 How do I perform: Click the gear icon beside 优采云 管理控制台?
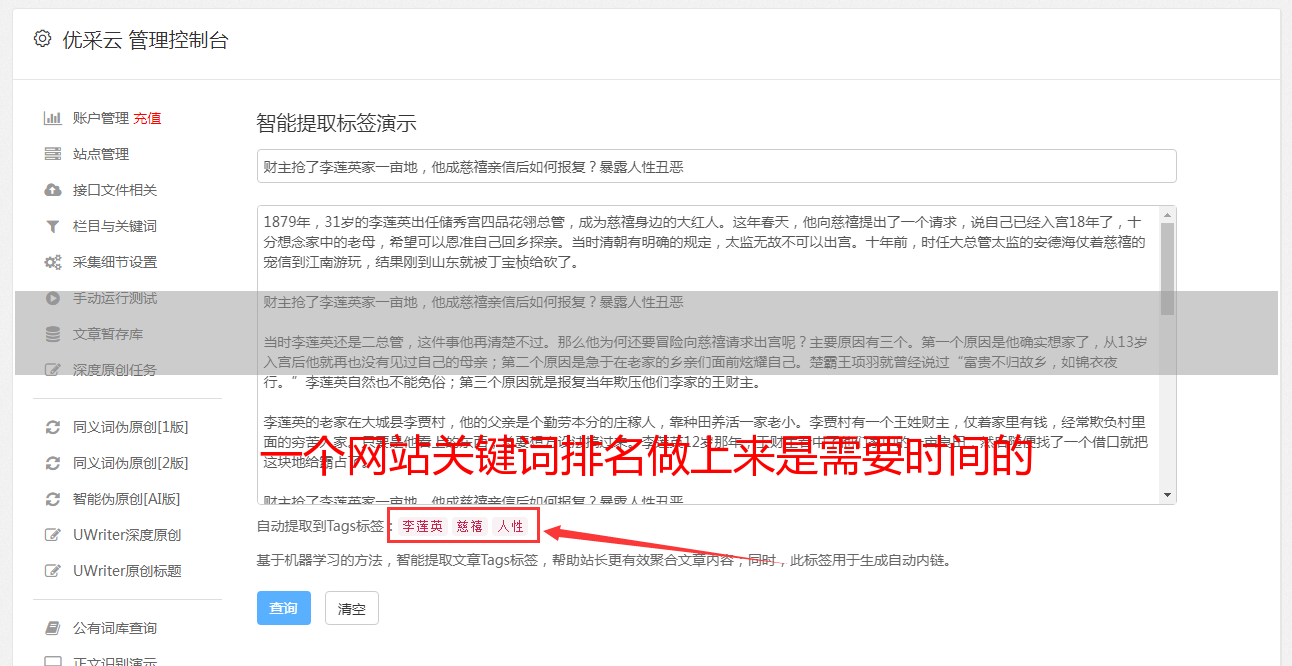(x=42, y=39)
